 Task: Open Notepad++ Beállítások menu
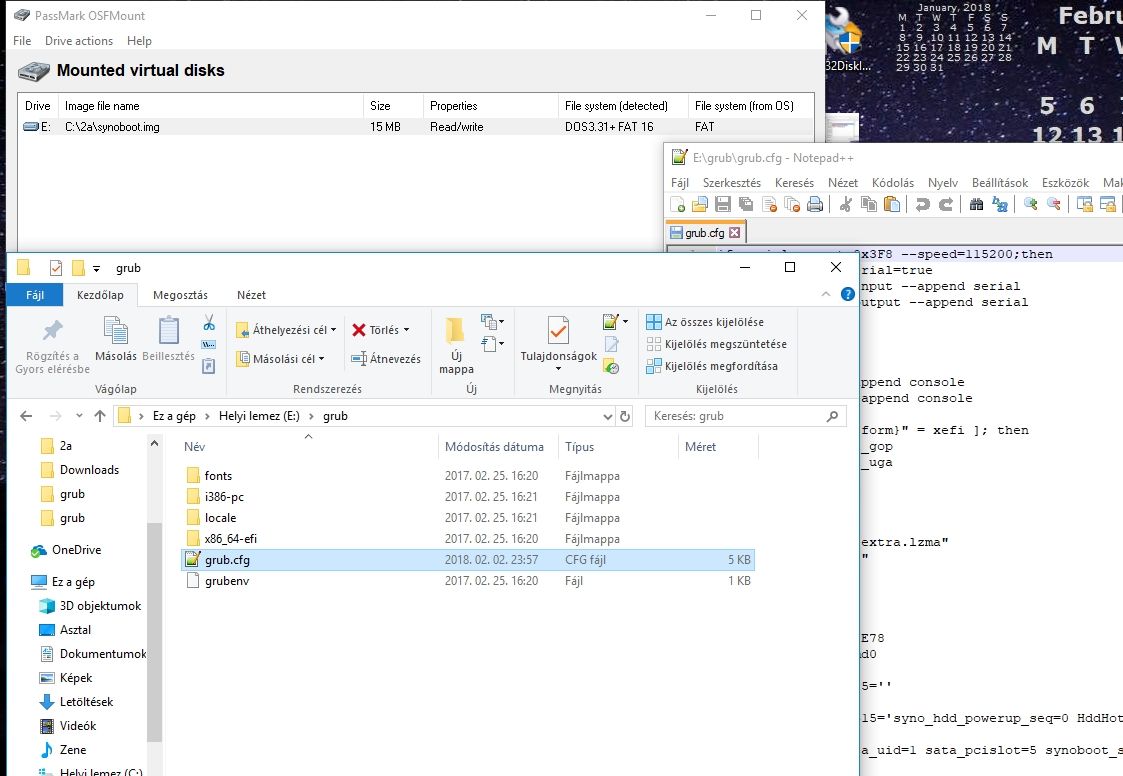click(999, 183)
